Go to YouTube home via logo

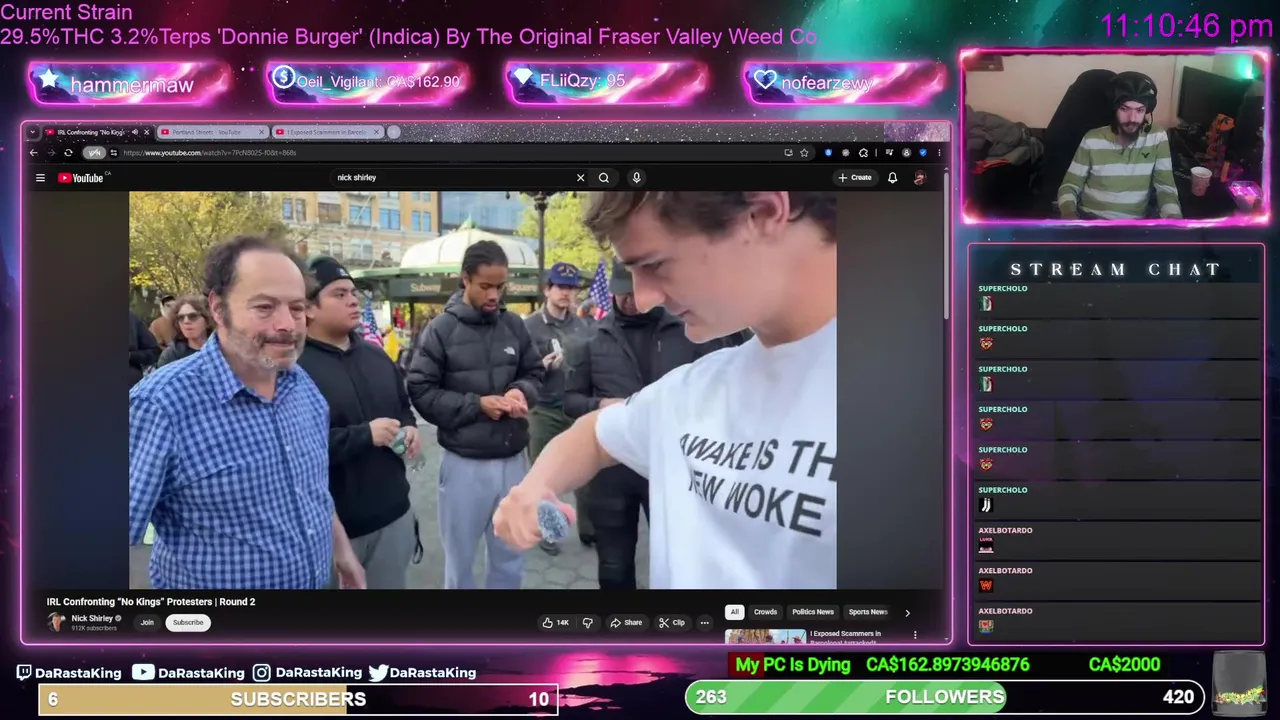tap(81, 178)
